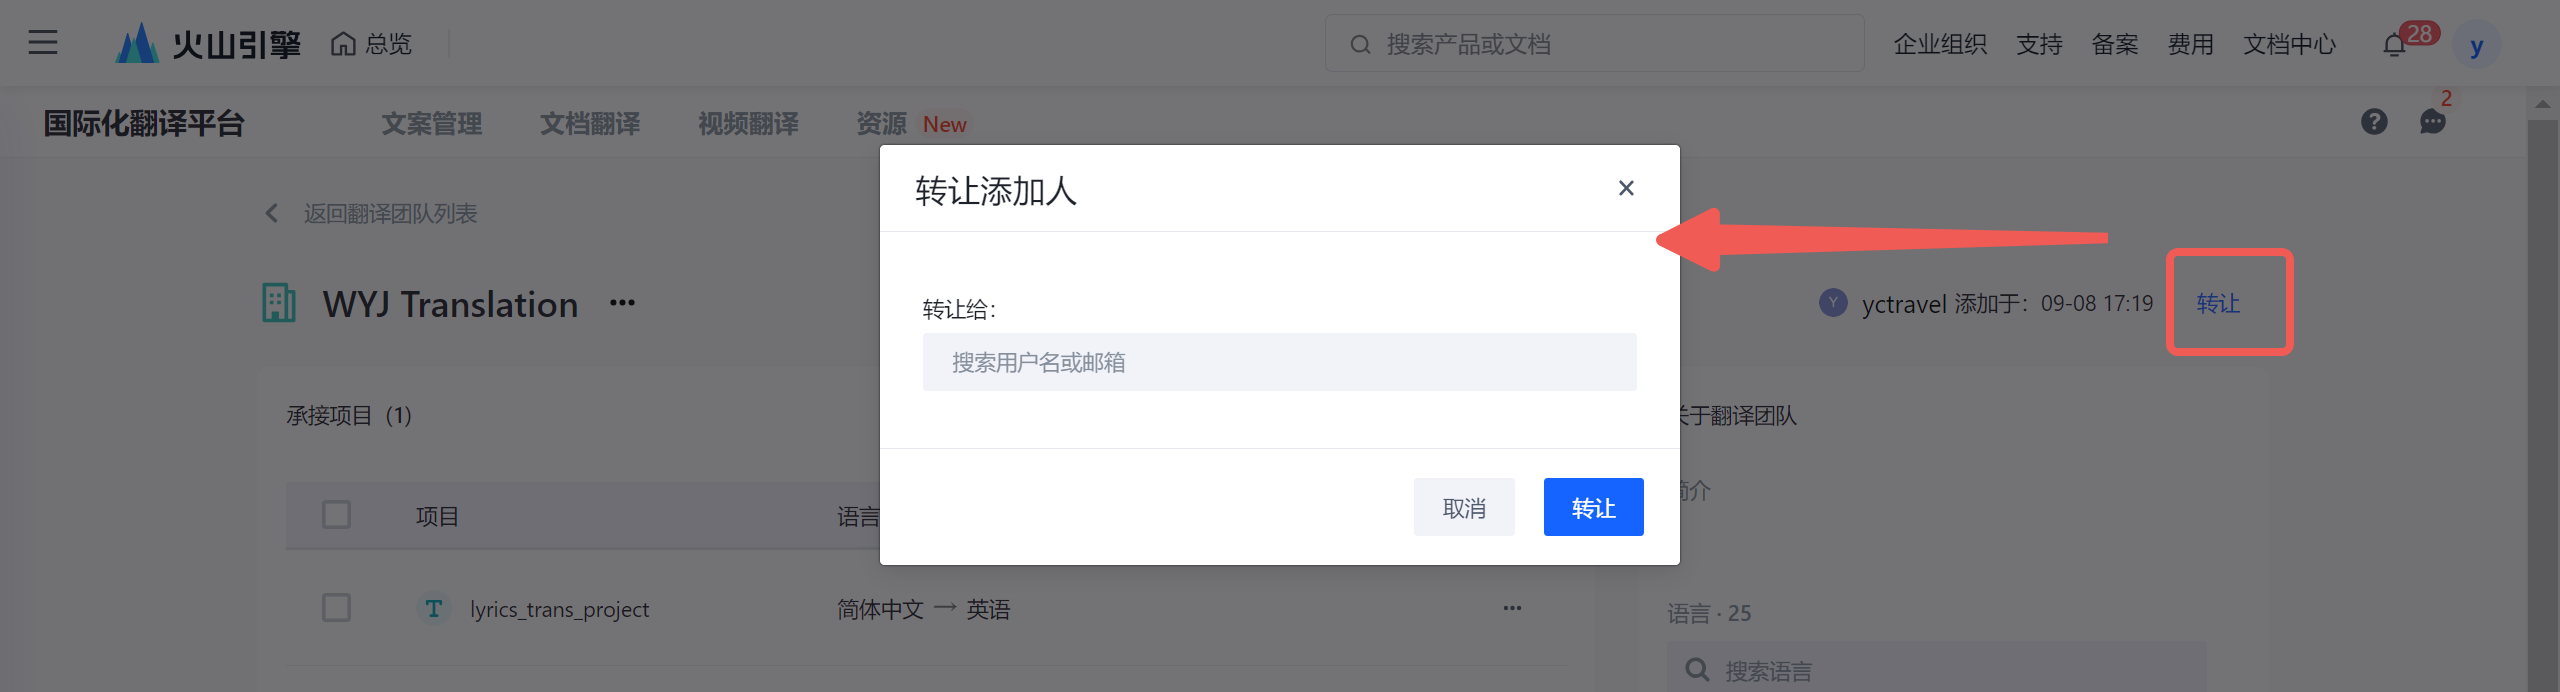
Task: Check the lyrics_trans_project row checkbox
Action: click(x=336, y=608)
